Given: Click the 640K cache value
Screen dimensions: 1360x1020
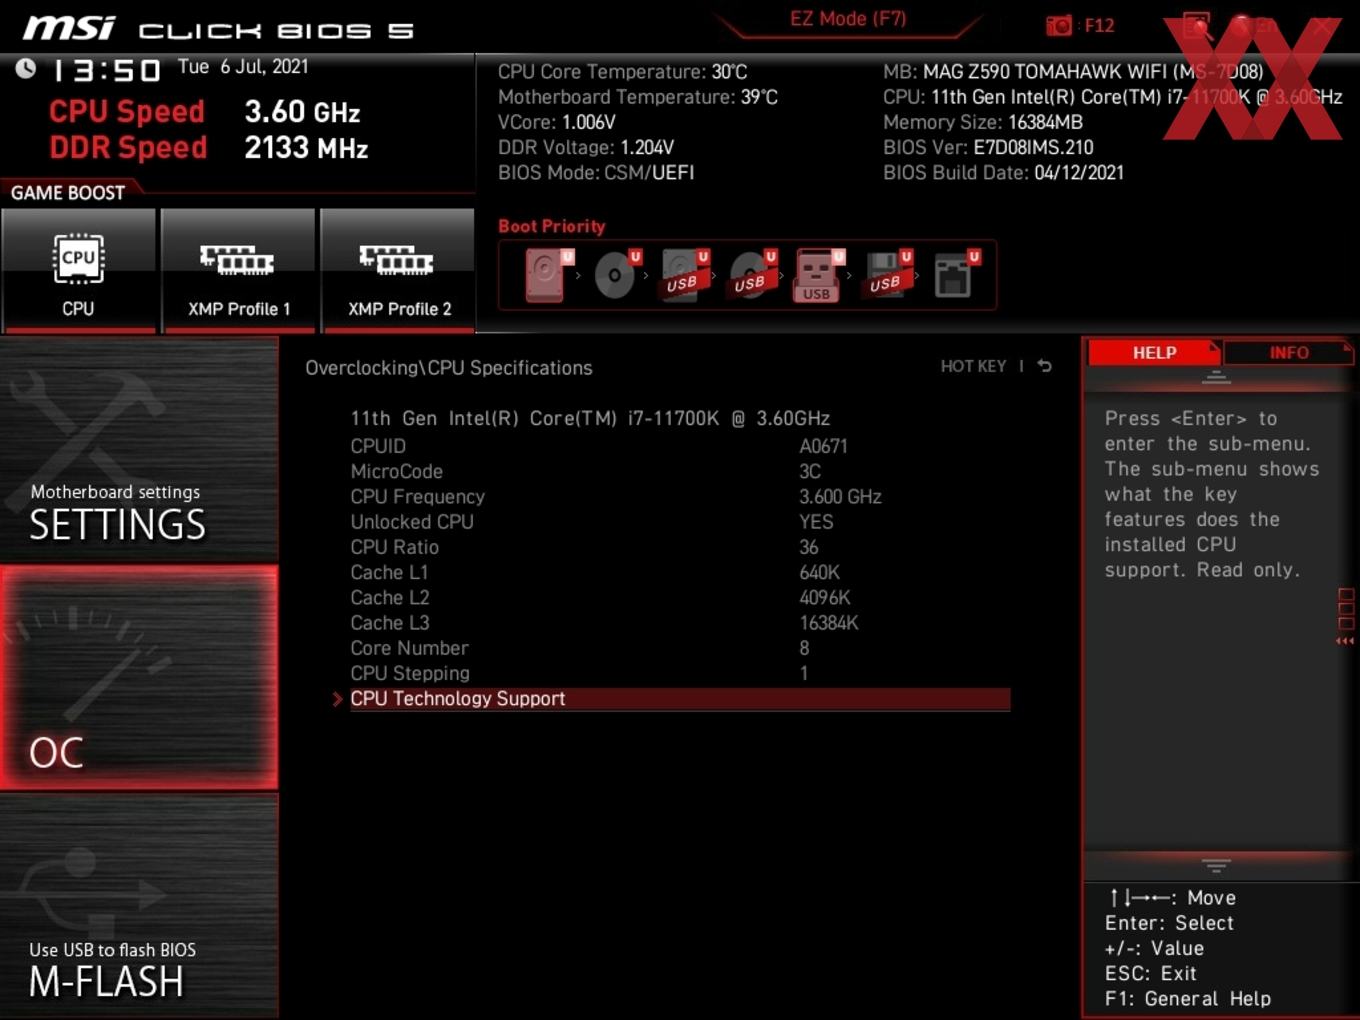Looking at the screenshot, I should click(x=819, y=572).
